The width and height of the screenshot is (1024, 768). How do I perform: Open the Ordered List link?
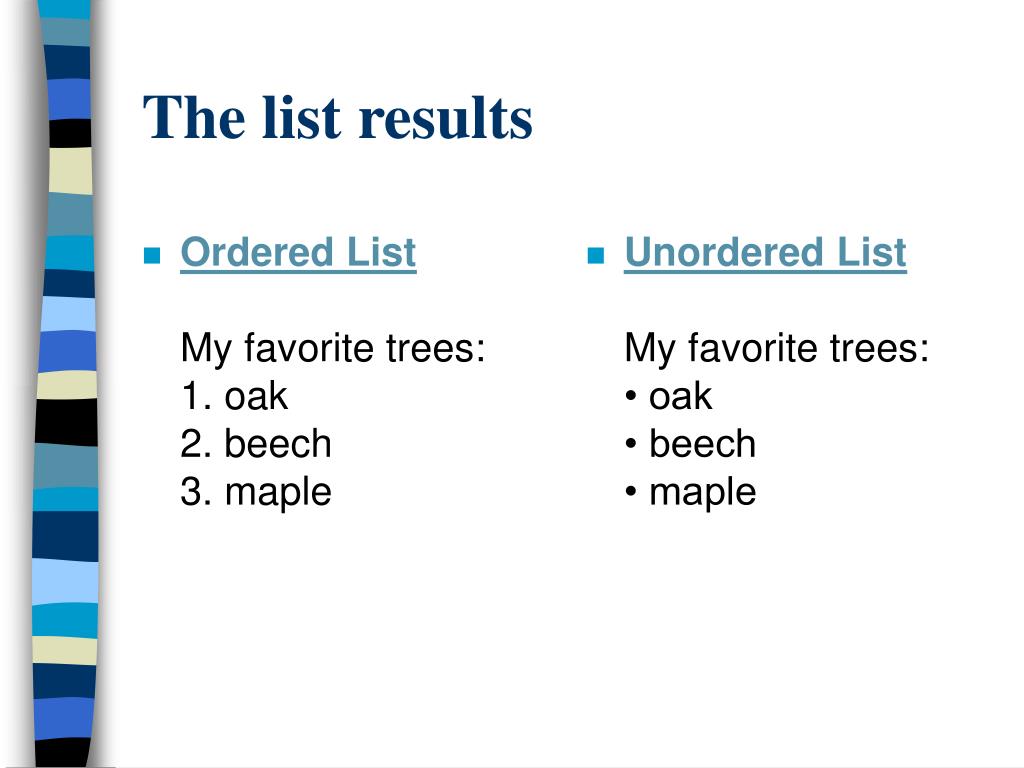(298, 252)
